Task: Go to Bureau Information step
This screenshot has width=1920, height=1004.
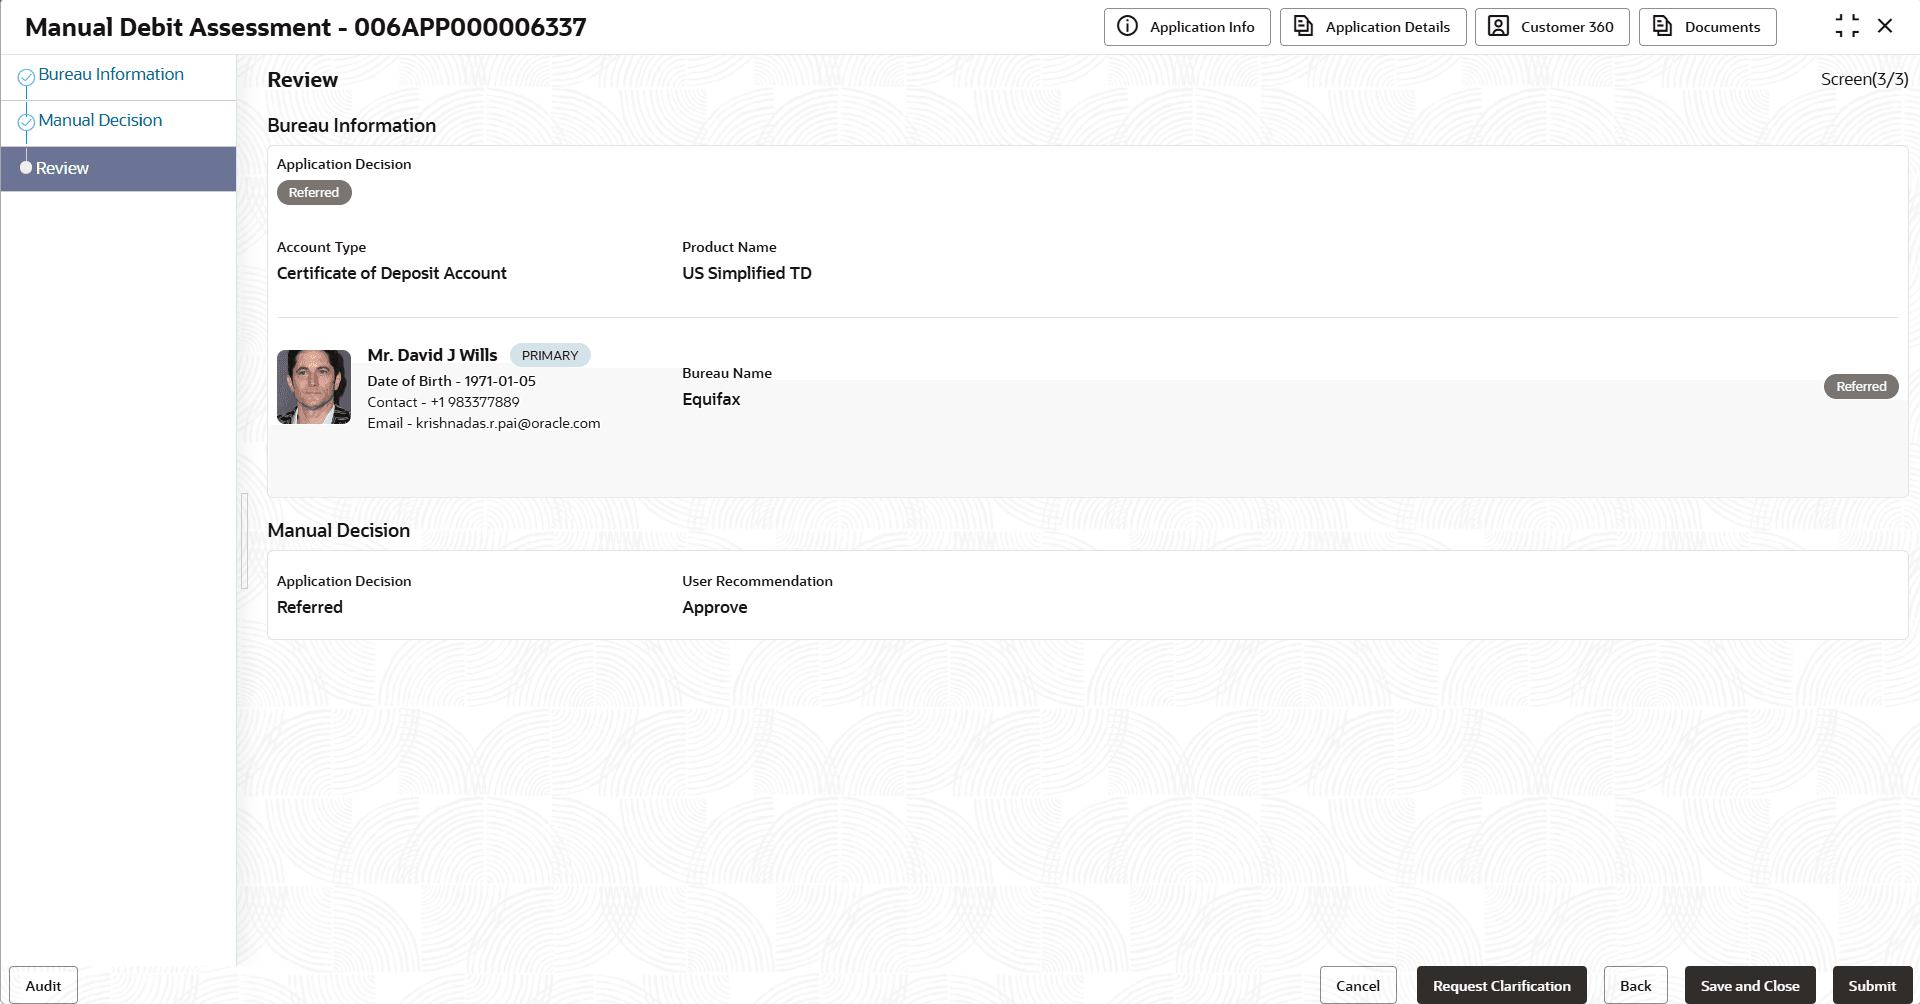Action: (x=111, y=74)
